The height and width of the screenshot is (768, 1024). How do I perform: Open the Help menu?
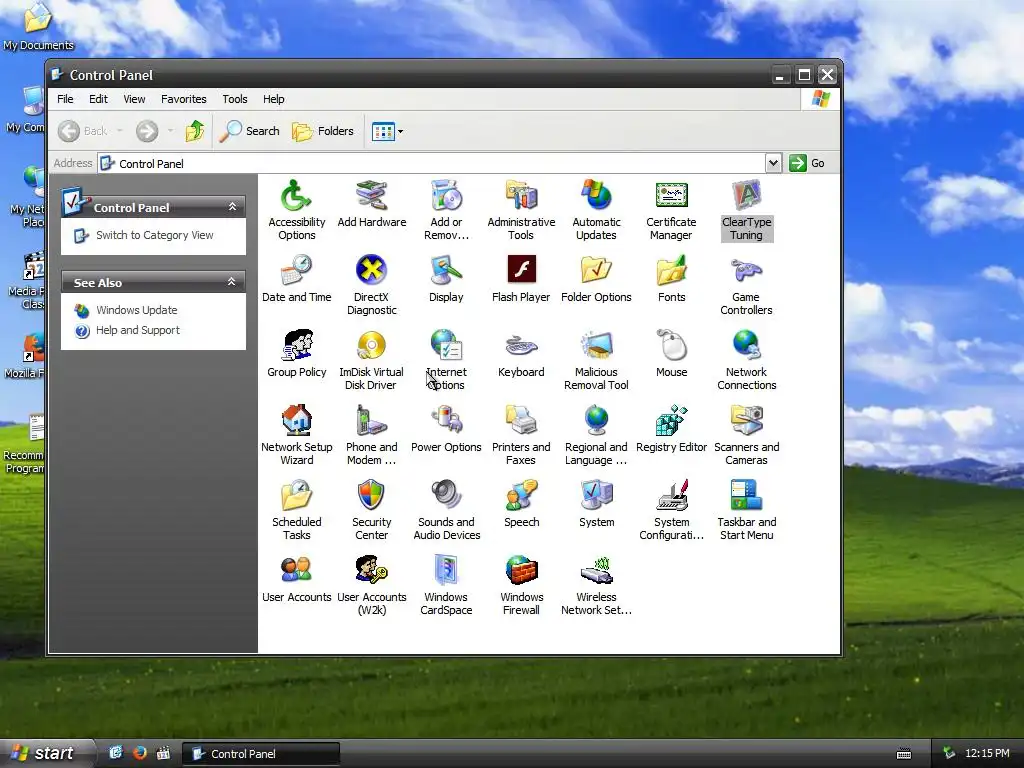[x=274, y=99]
